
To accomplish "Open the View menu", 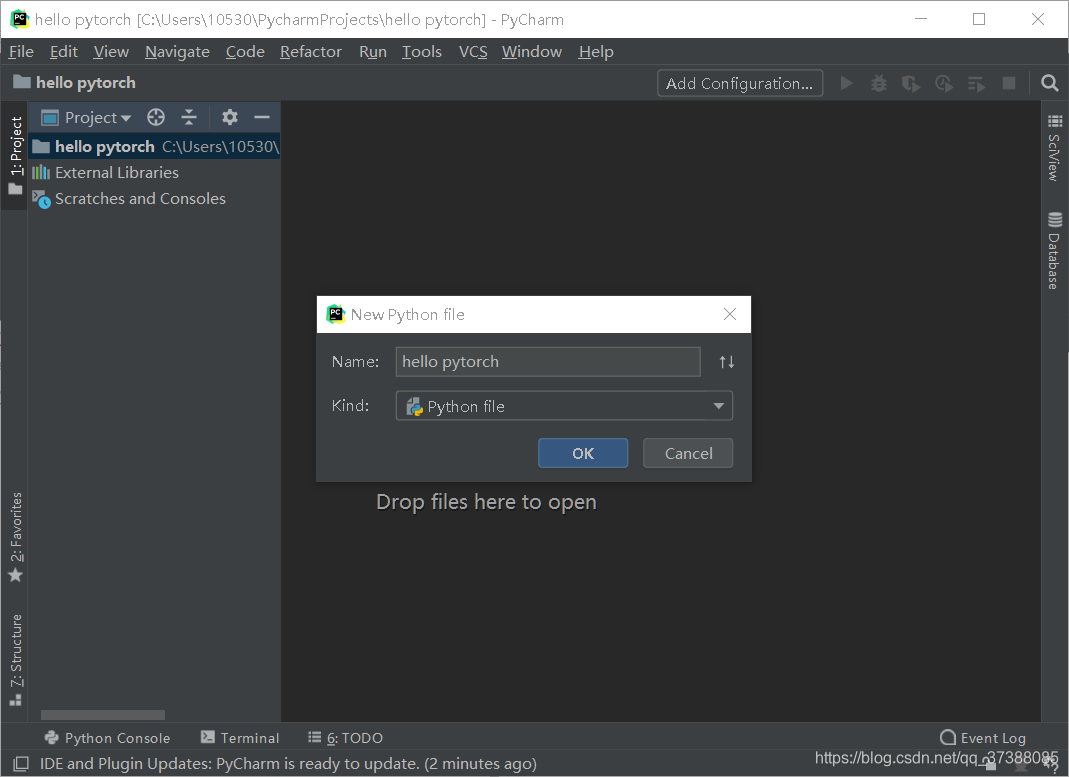I will pos(111,52).
